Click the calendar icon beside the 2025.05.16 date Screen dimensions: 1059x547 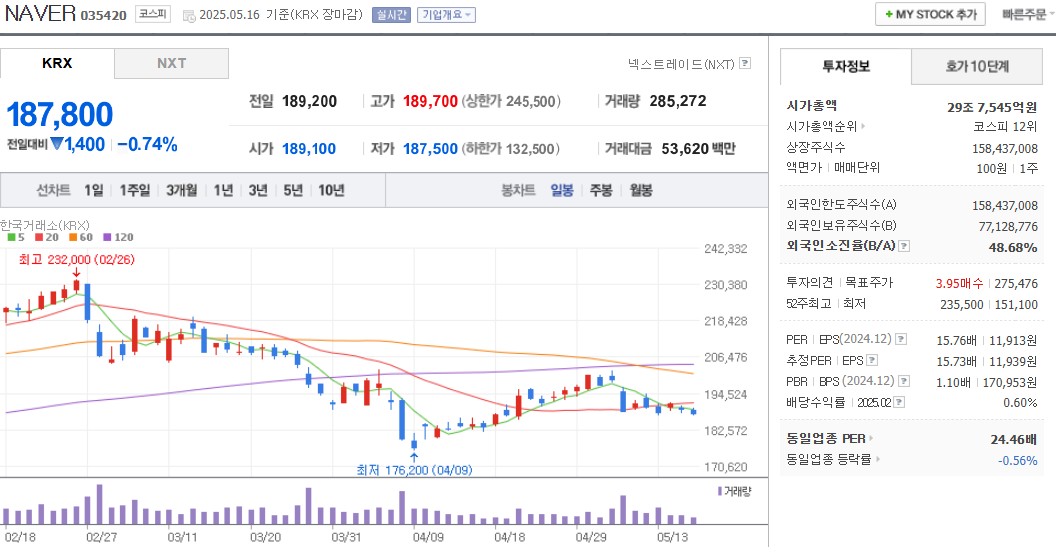(188, 16)
